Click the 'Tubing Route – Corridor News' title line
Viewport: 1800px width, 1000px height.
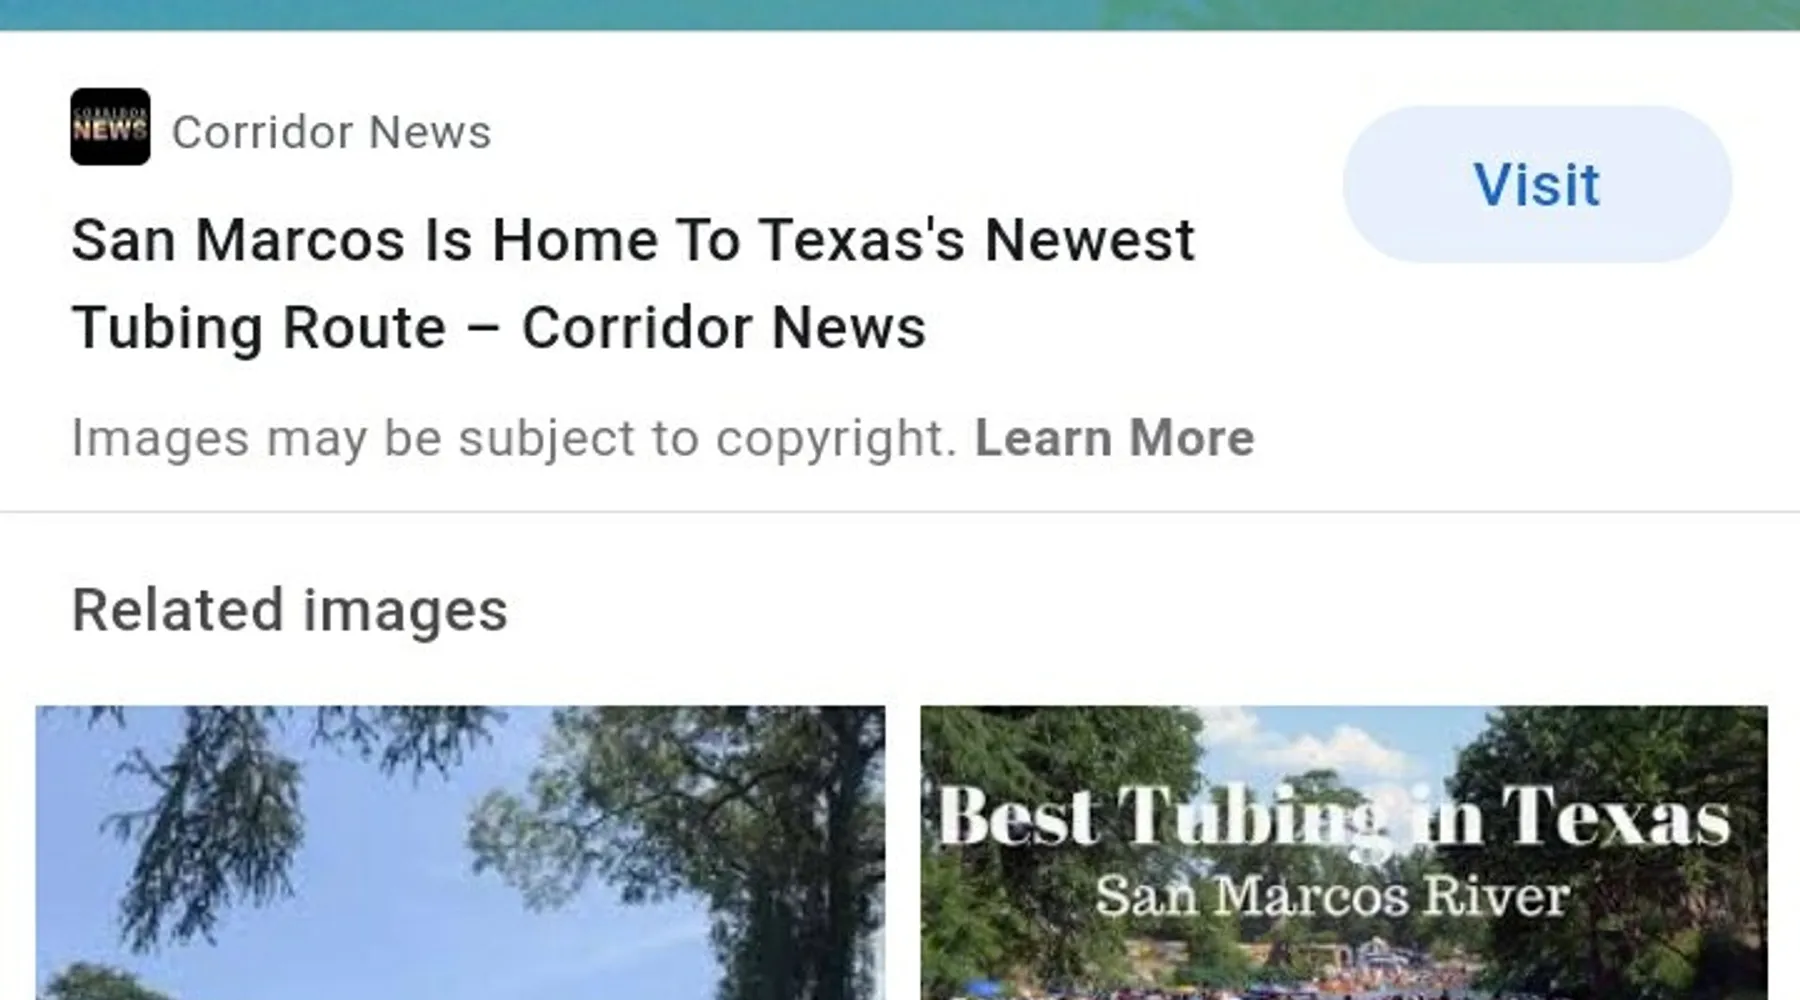click(x=499, y=328)
